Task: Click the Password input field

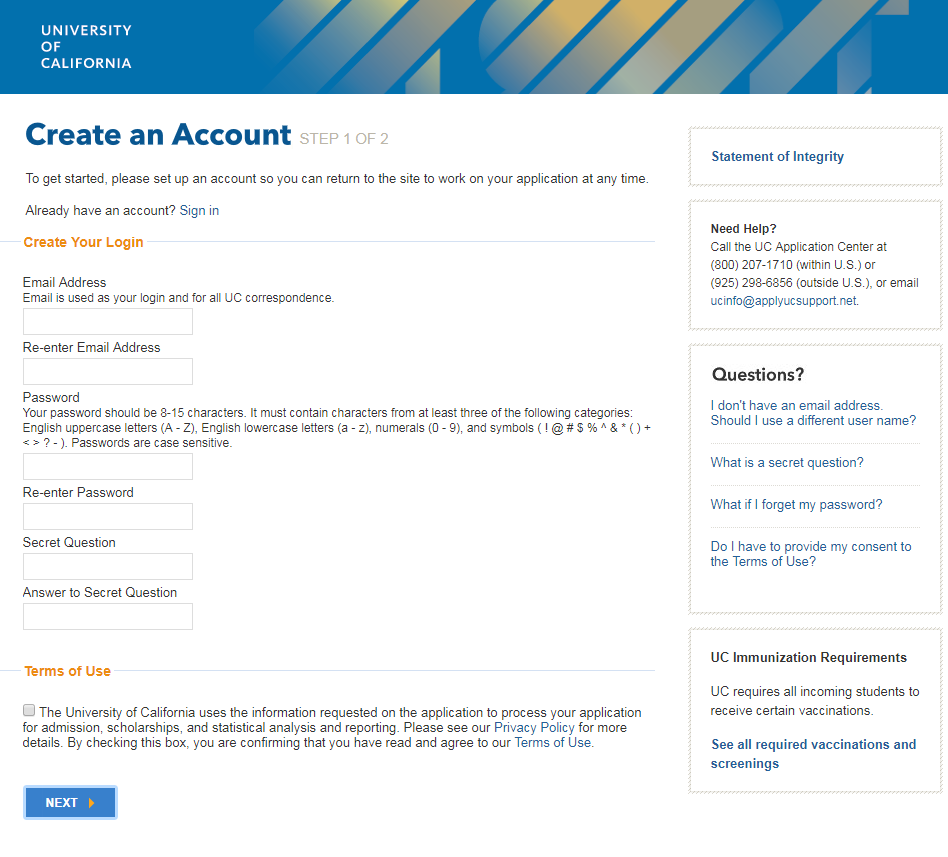Action: coord(108,467)
